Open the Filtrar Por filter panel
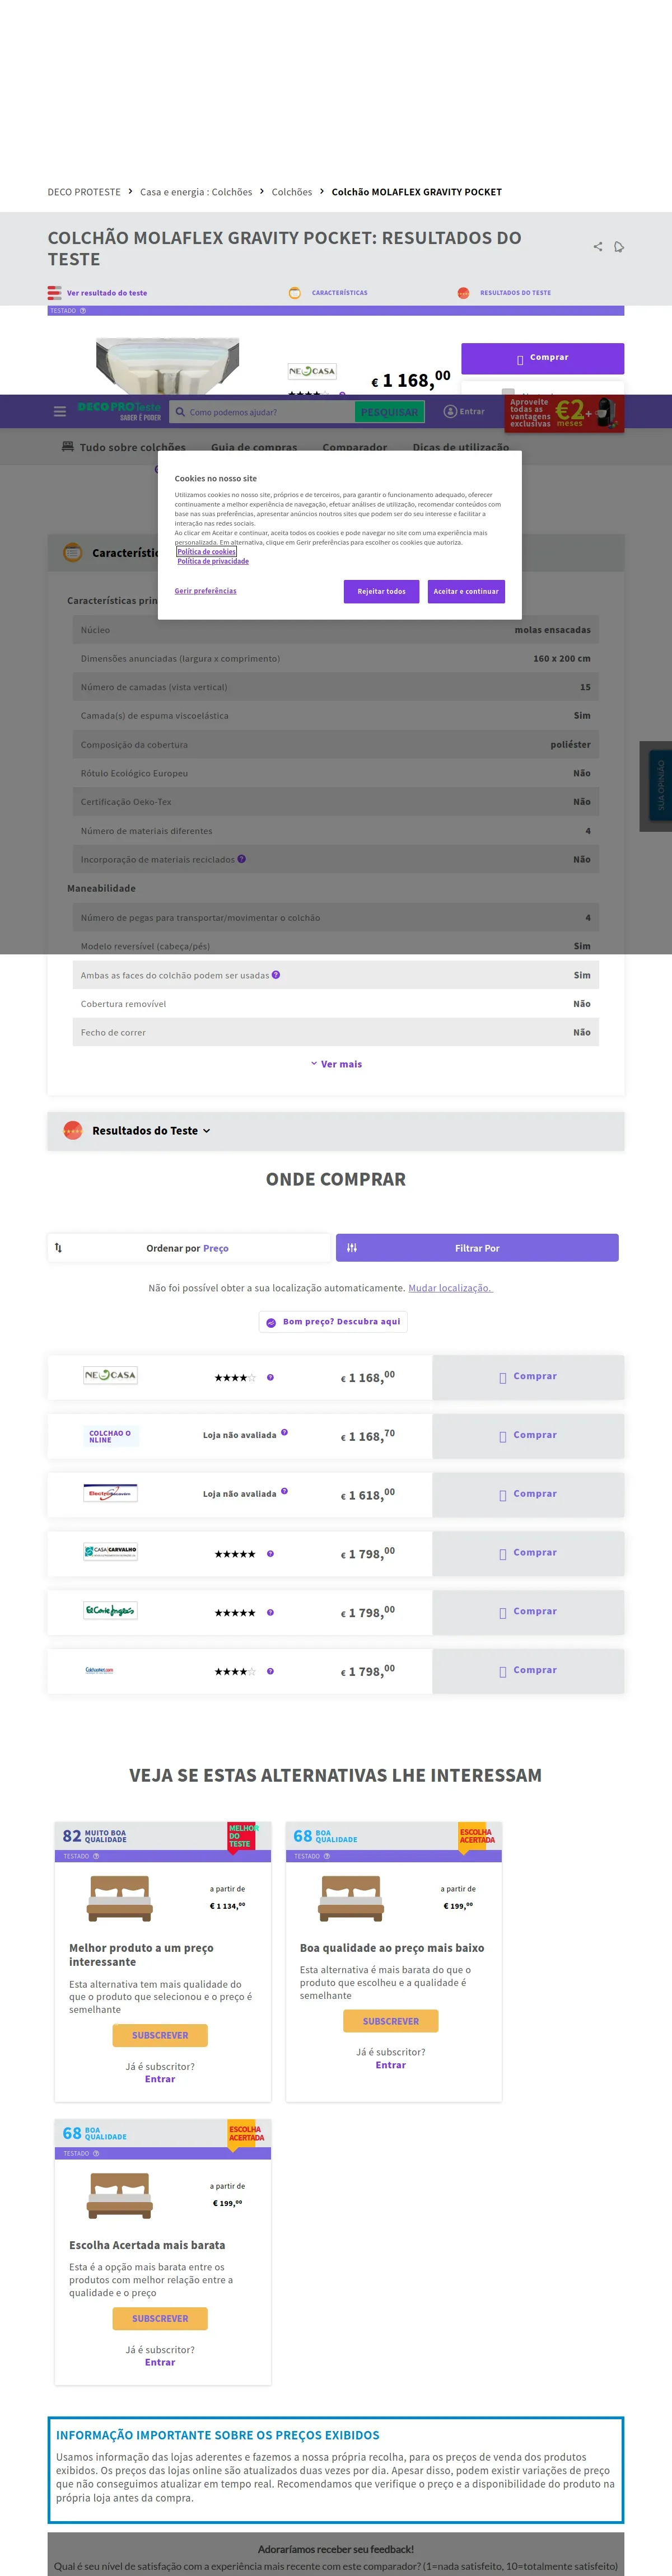 (x=477, y=1247)
